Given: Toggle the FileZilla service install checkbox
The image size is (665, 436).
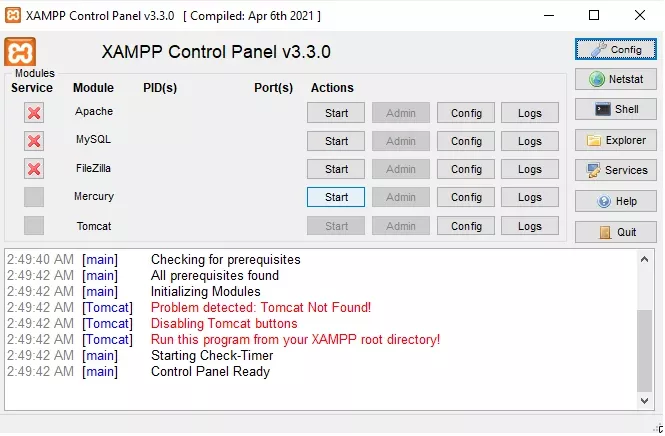Looking at the screenshot, I should coord(34,169).
